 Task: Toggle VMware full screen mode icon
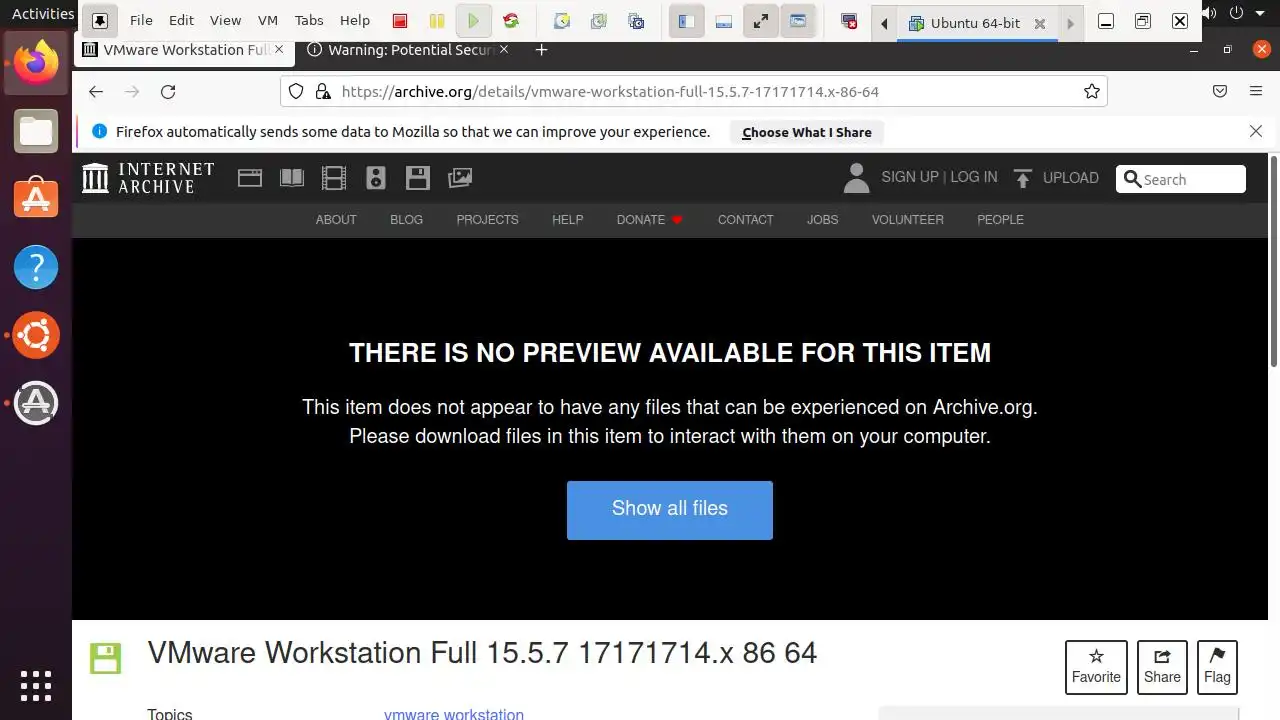point(761,21)
